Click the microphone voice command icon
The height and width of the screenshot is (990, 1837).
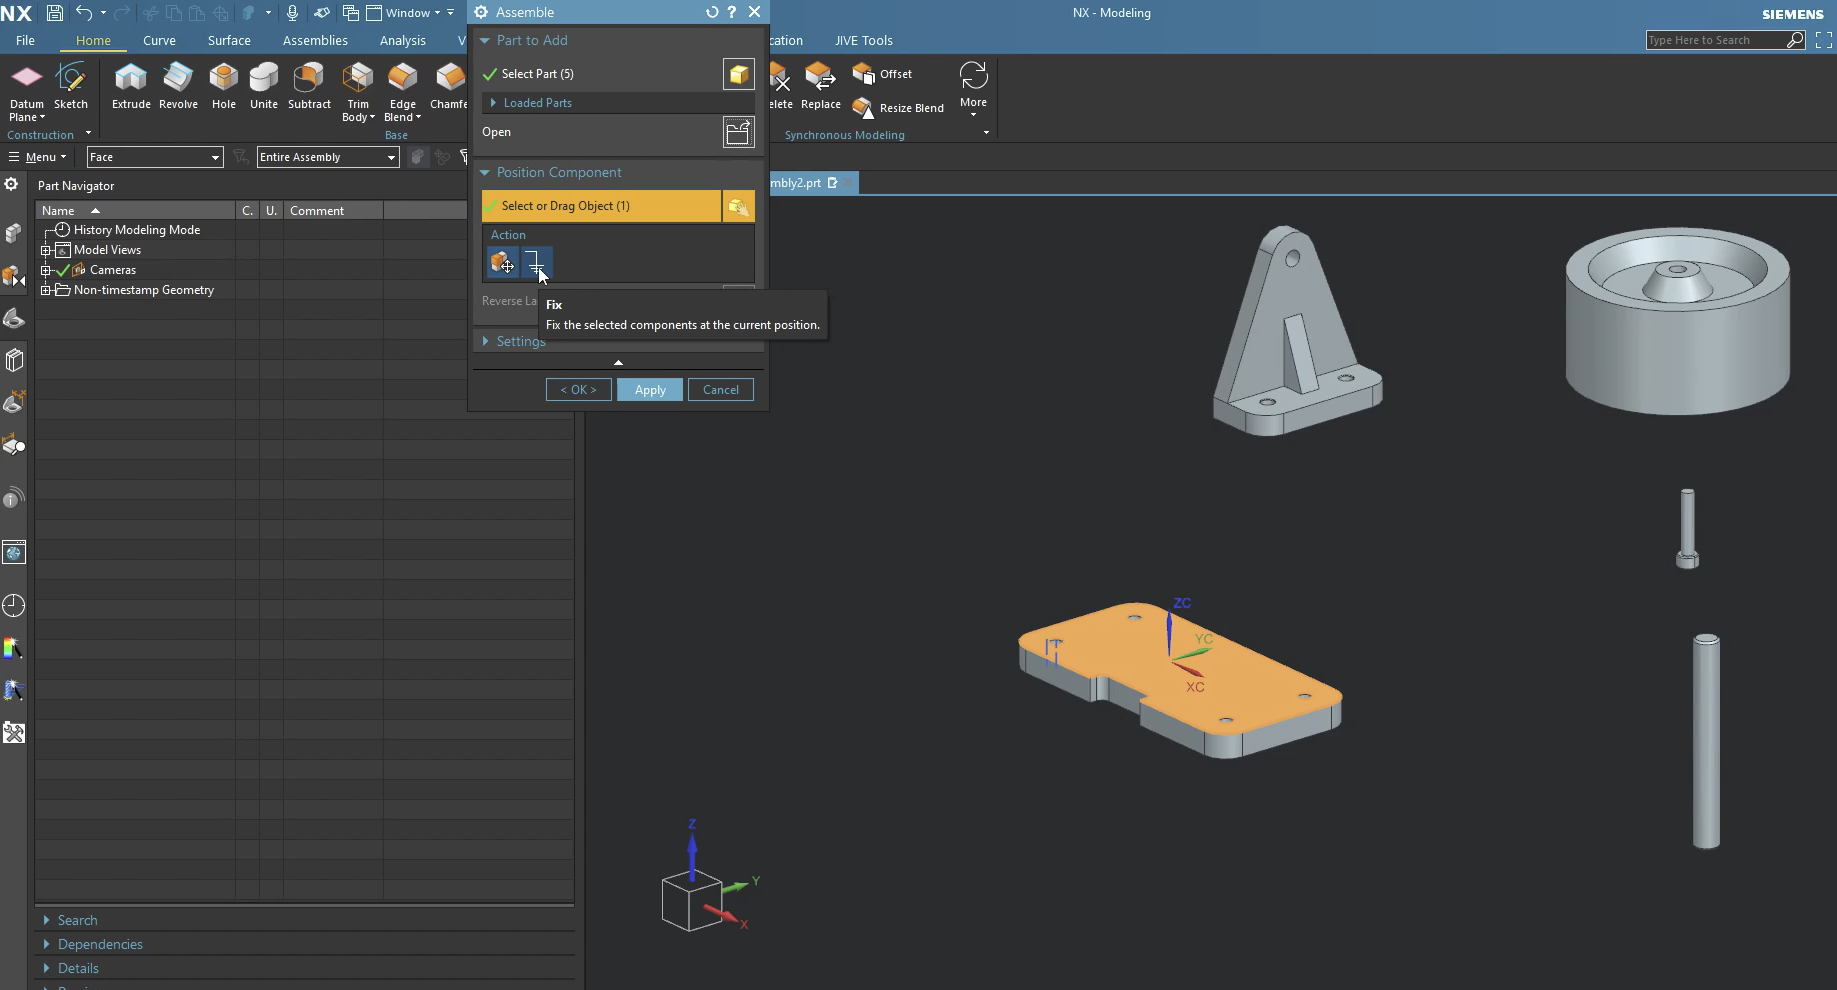tap(292, 13)
